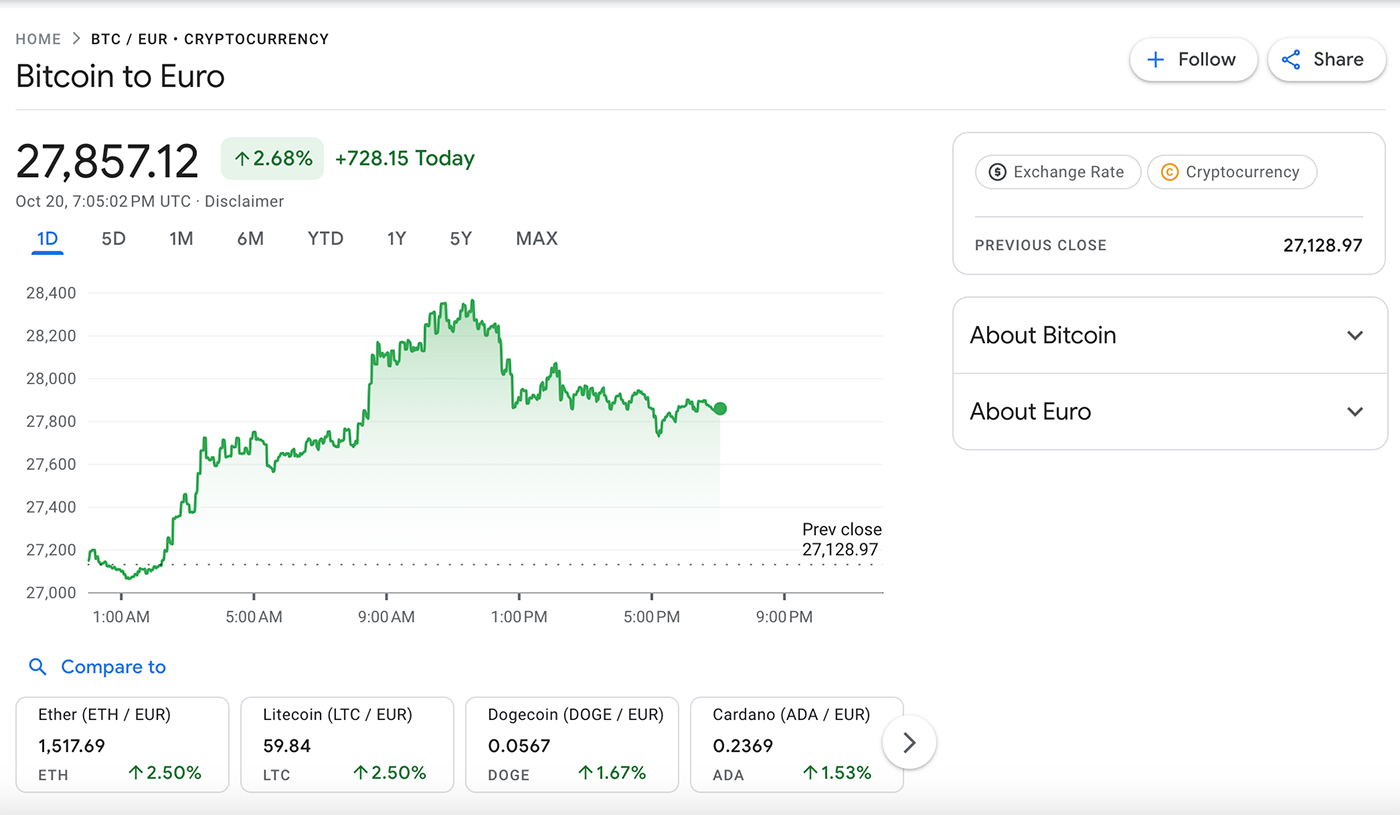Click Compare to search link
This screenshot has width=1400, height=815.
[97, 667]
